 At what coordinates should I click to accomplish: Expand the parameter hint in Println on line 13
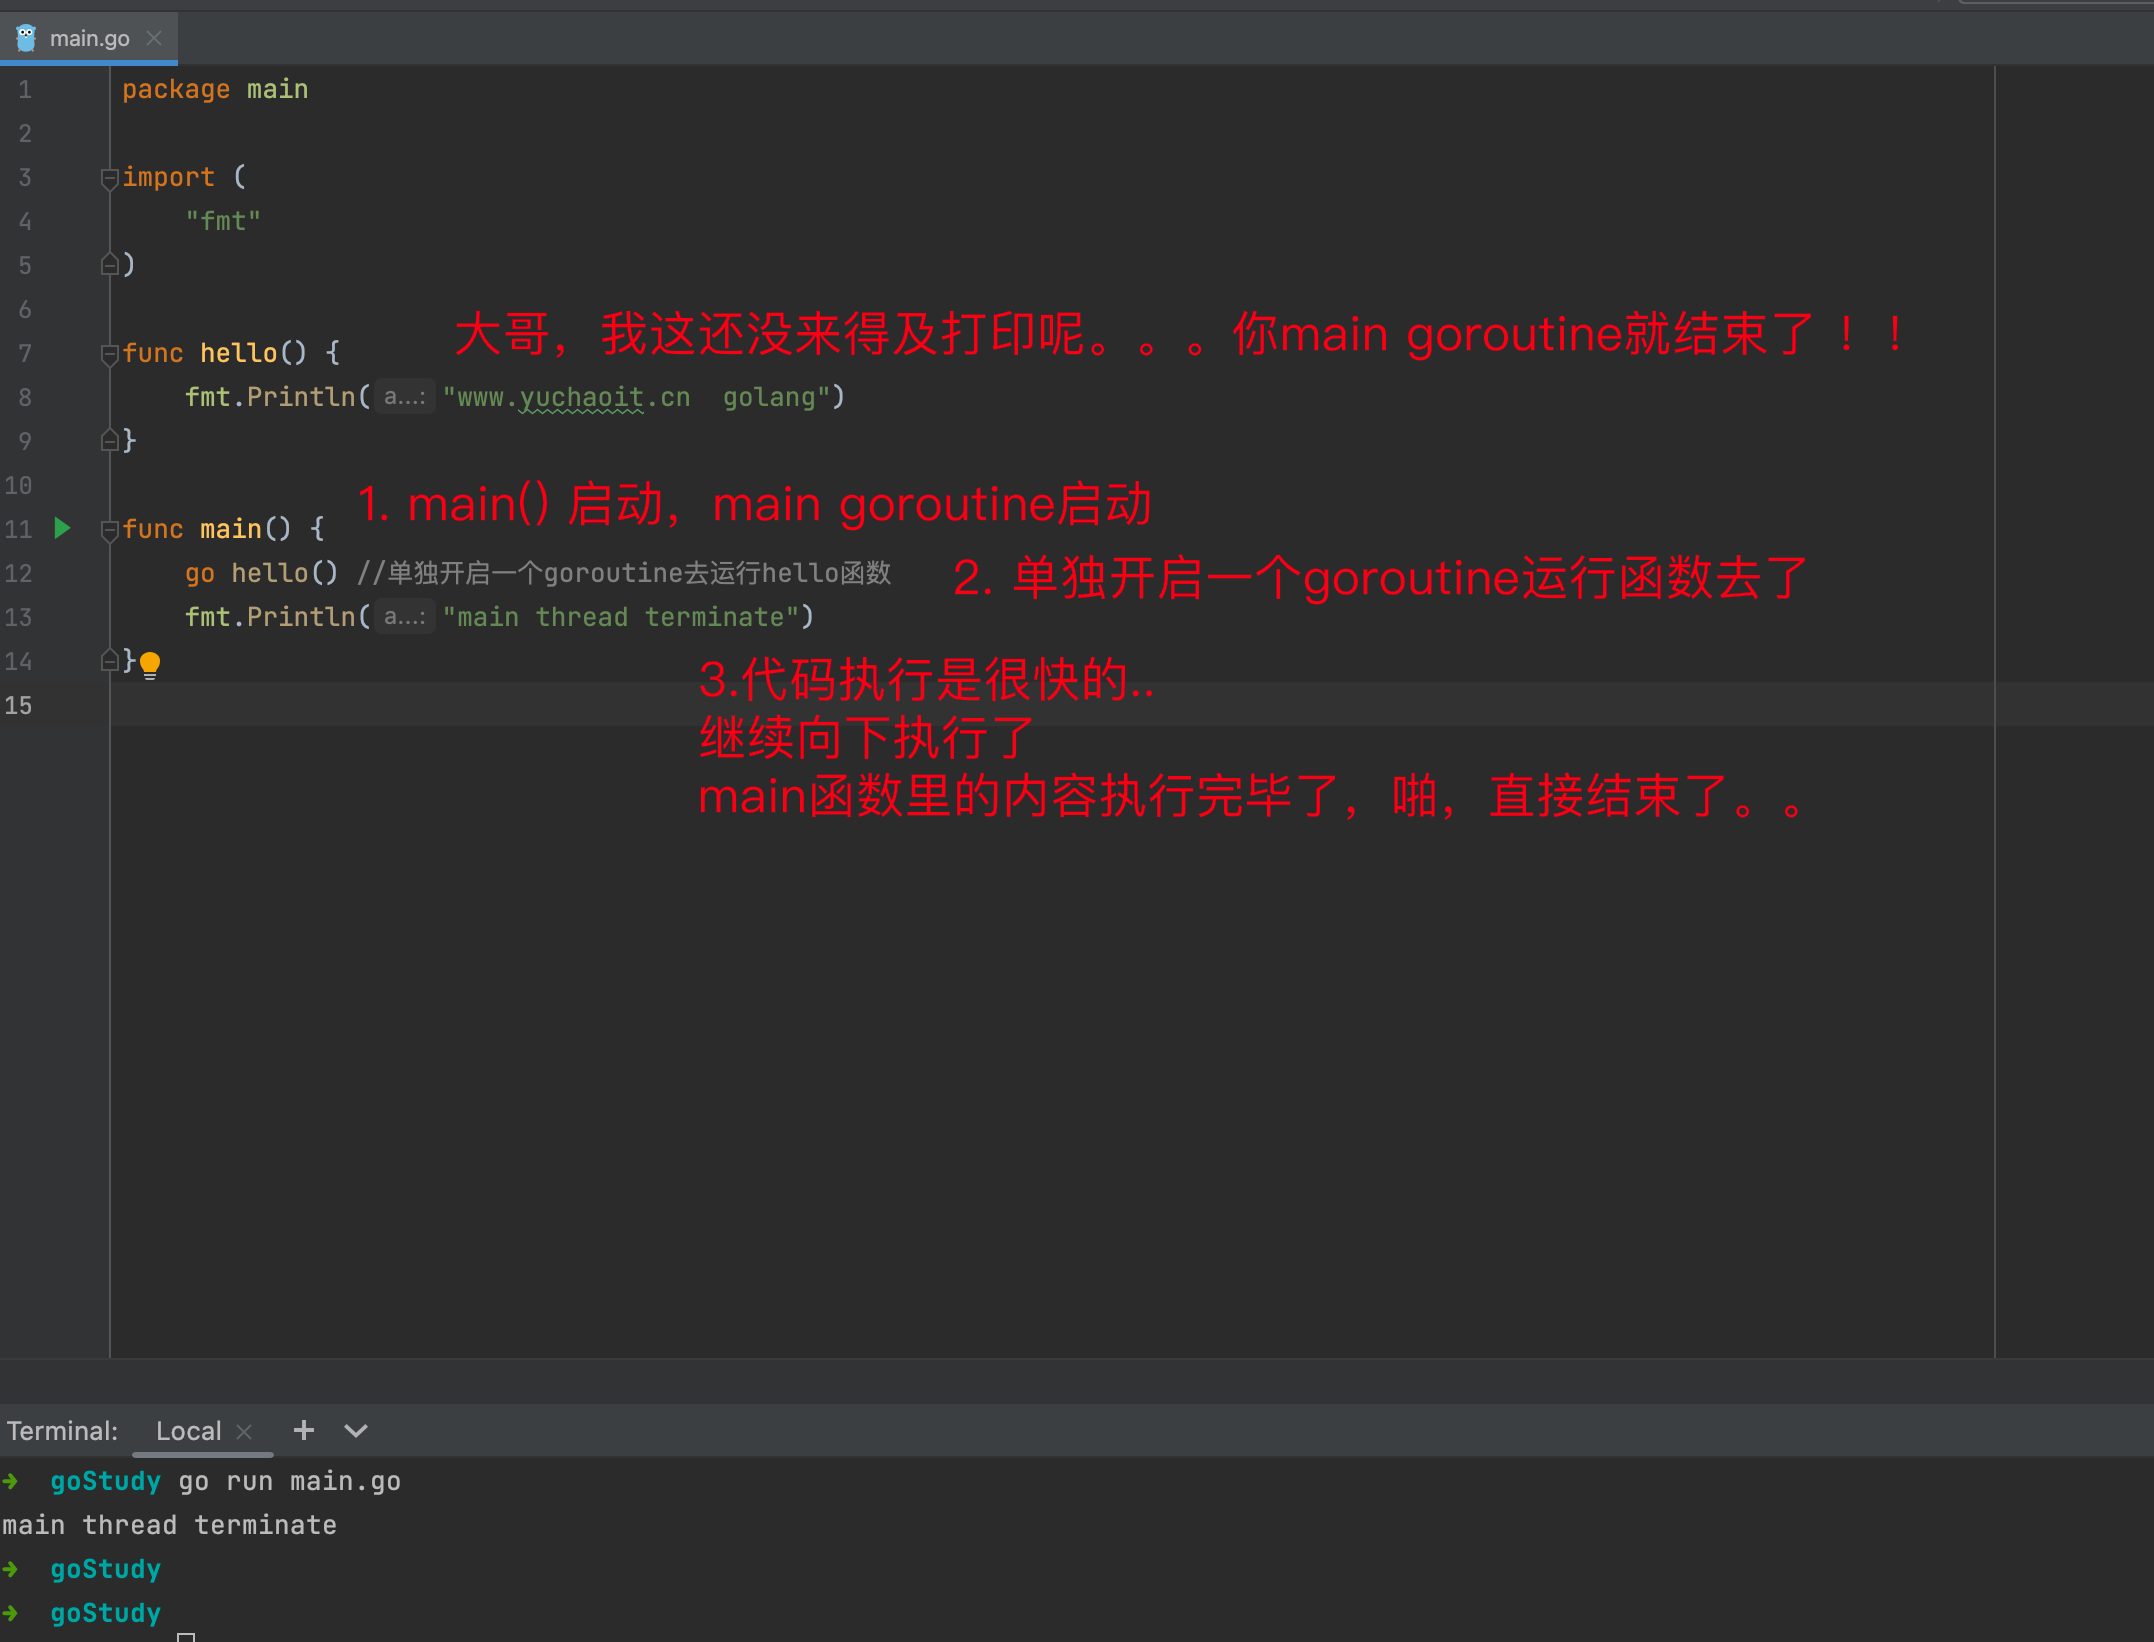point(404,617)
